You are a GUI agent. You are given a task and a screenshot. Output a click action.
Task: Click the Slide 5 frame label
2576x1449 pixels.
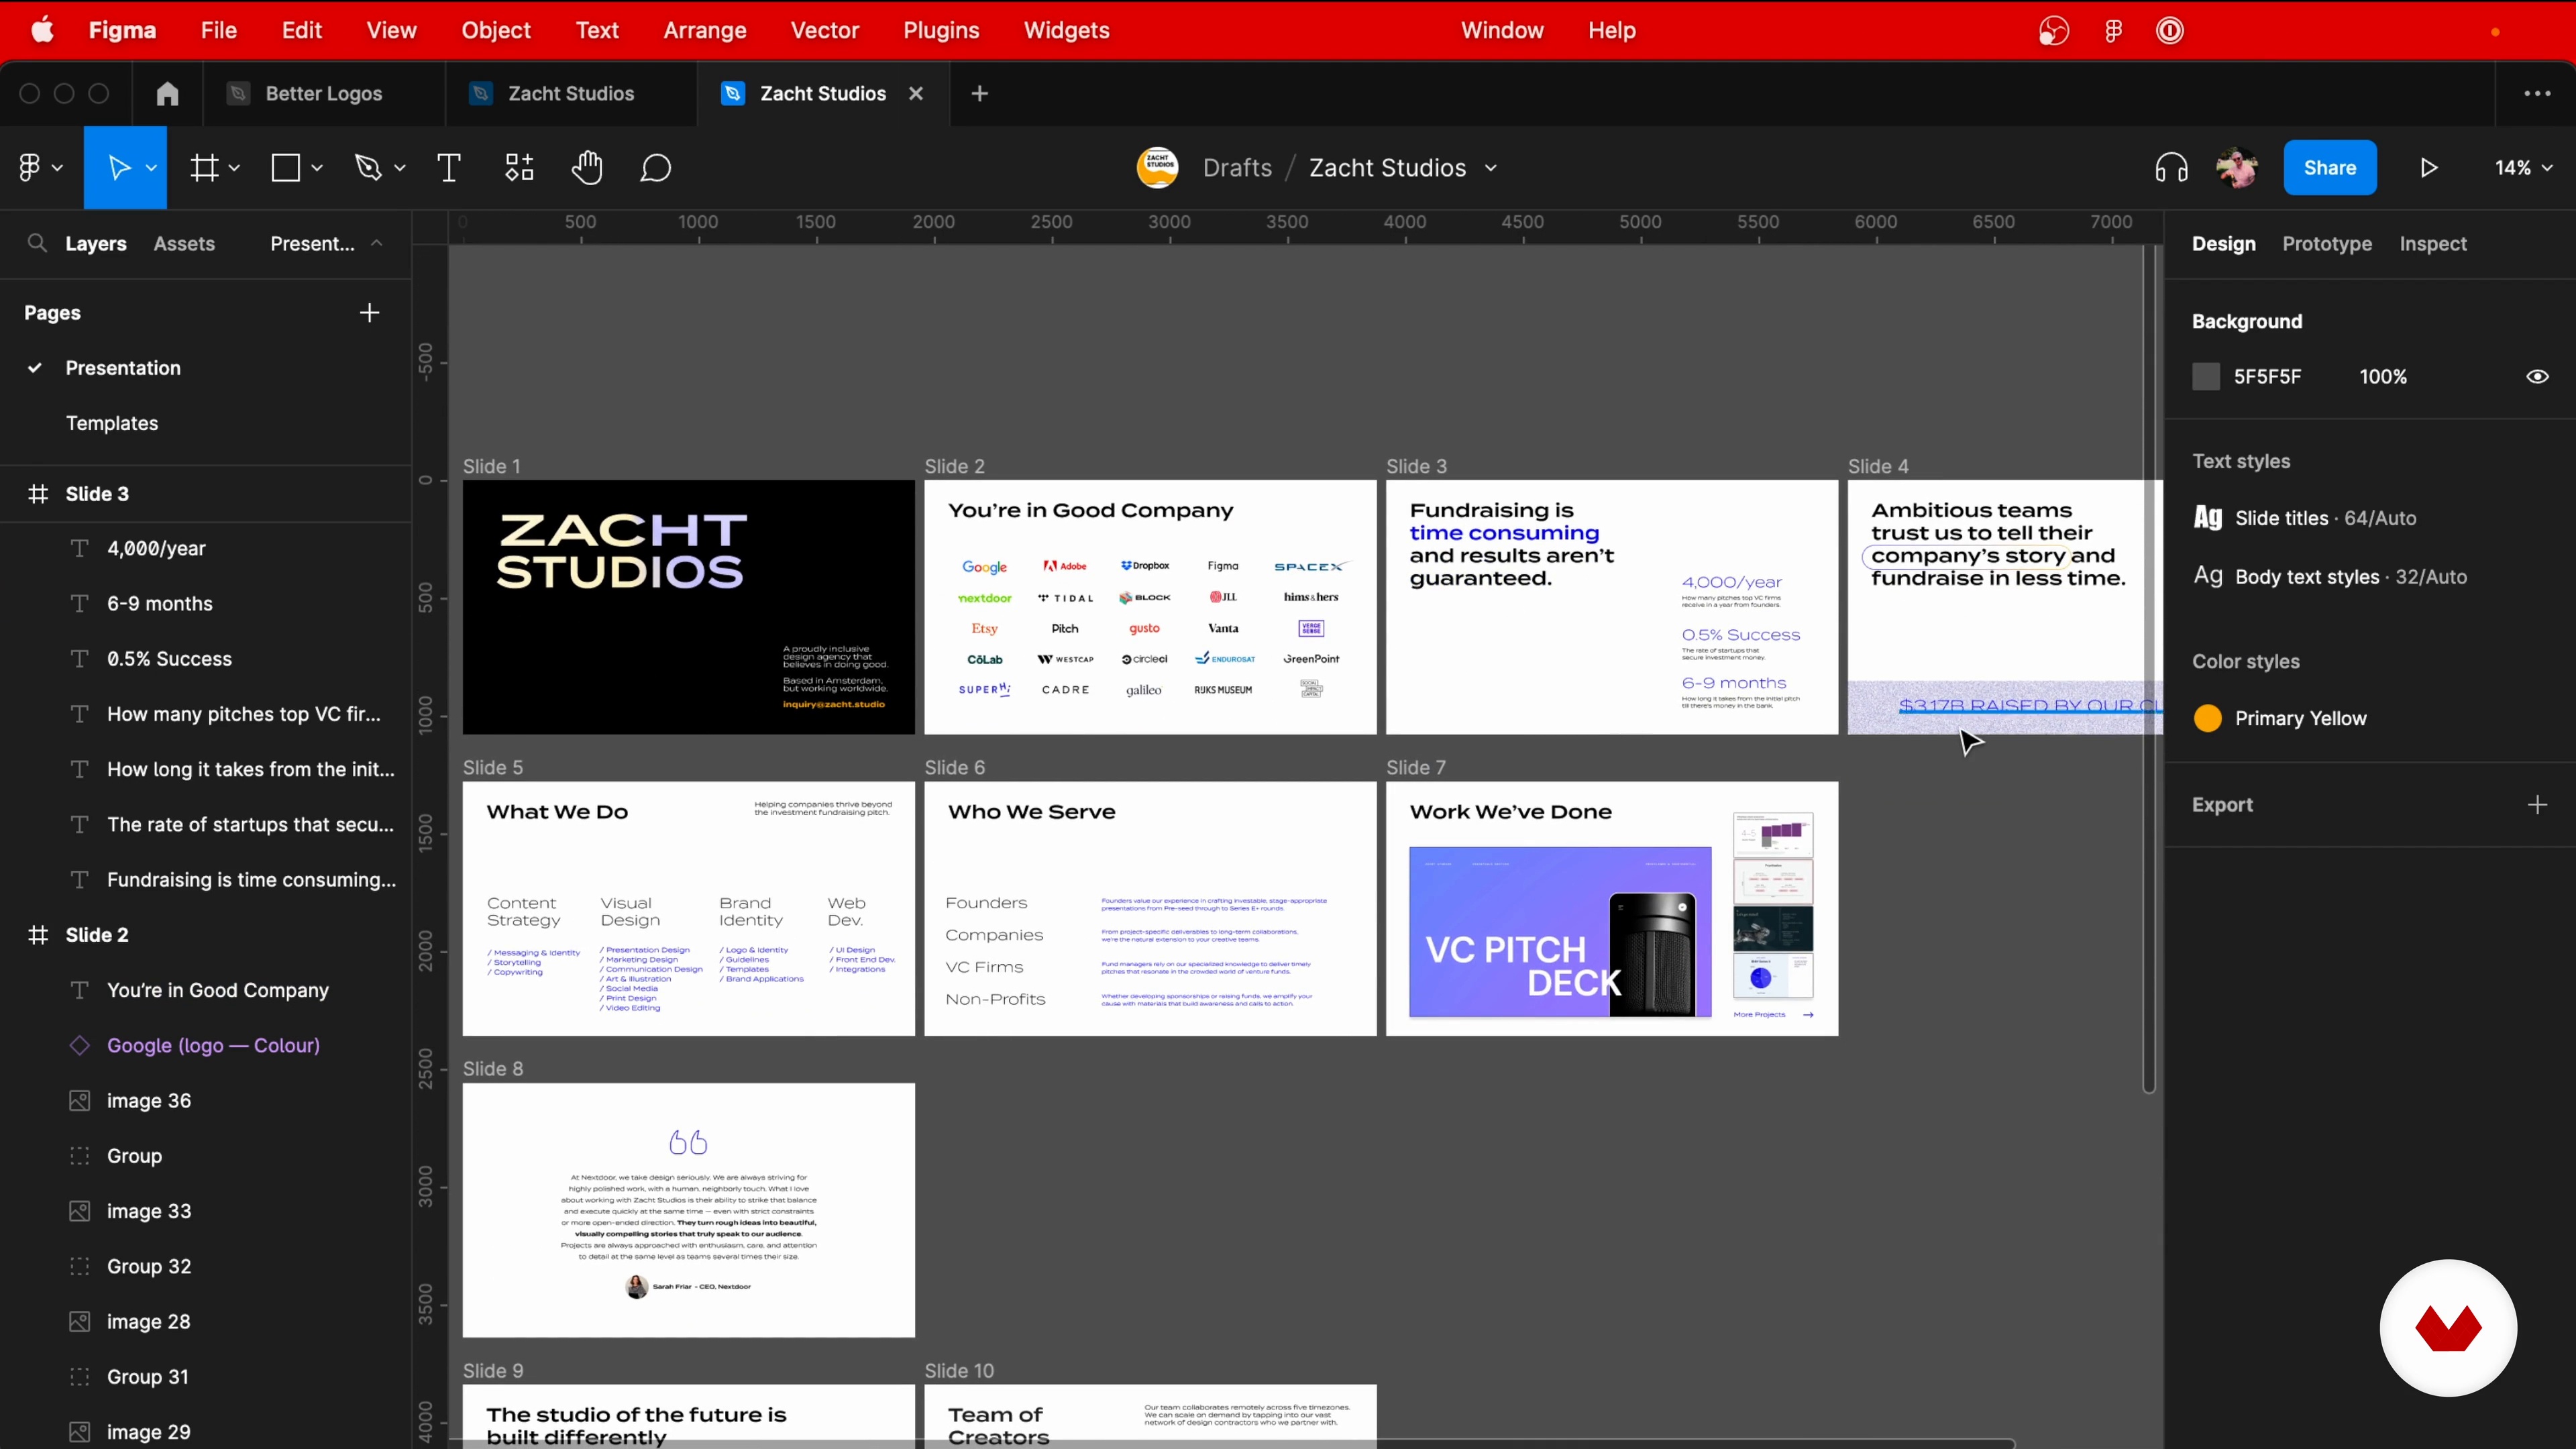tap(492, 768)
